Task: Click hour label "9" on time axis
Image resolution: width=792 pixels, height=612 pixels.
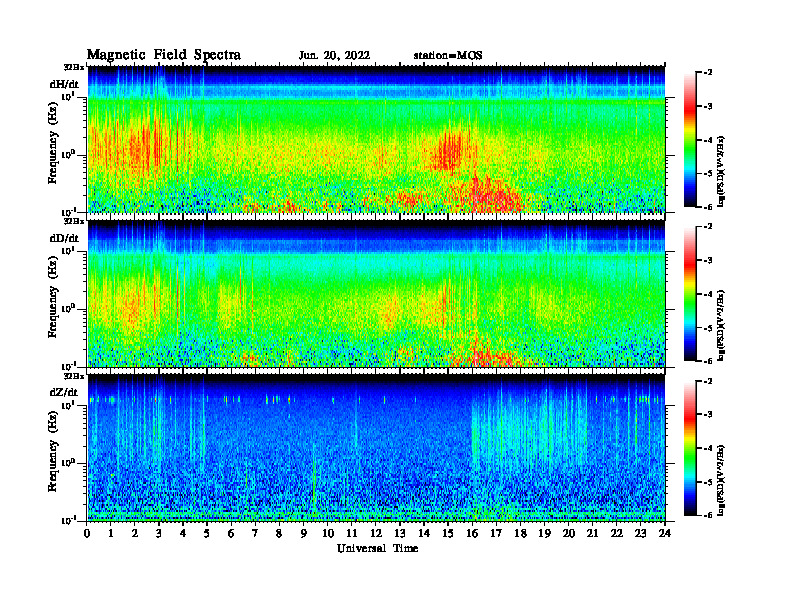Action: click(x=304, y=533)
